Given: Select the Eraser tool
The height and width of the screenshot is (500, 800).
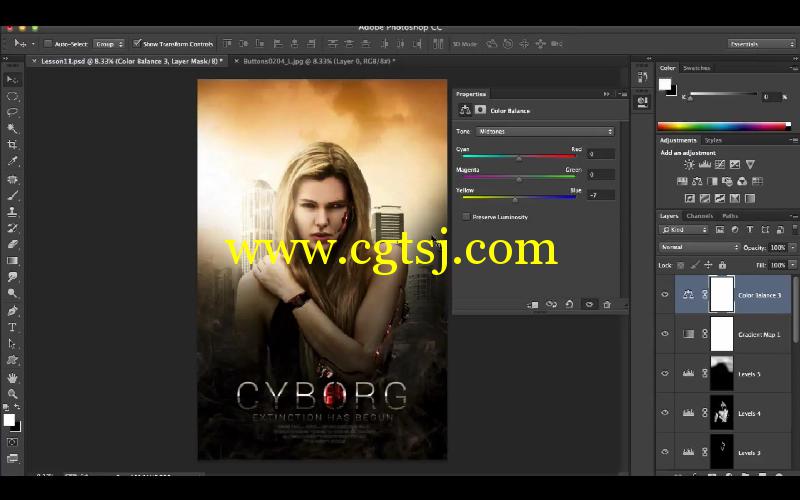Looking at the screenshot, I should tap(12, 244).
